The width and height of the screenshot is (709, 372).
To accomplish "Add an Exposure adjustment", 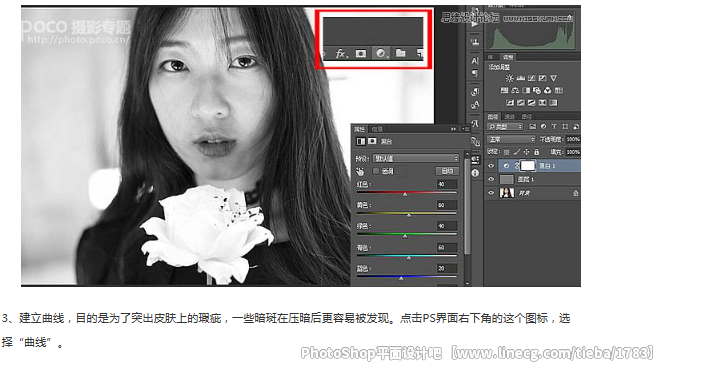I will pyautogui.click(x=543, y=78).
